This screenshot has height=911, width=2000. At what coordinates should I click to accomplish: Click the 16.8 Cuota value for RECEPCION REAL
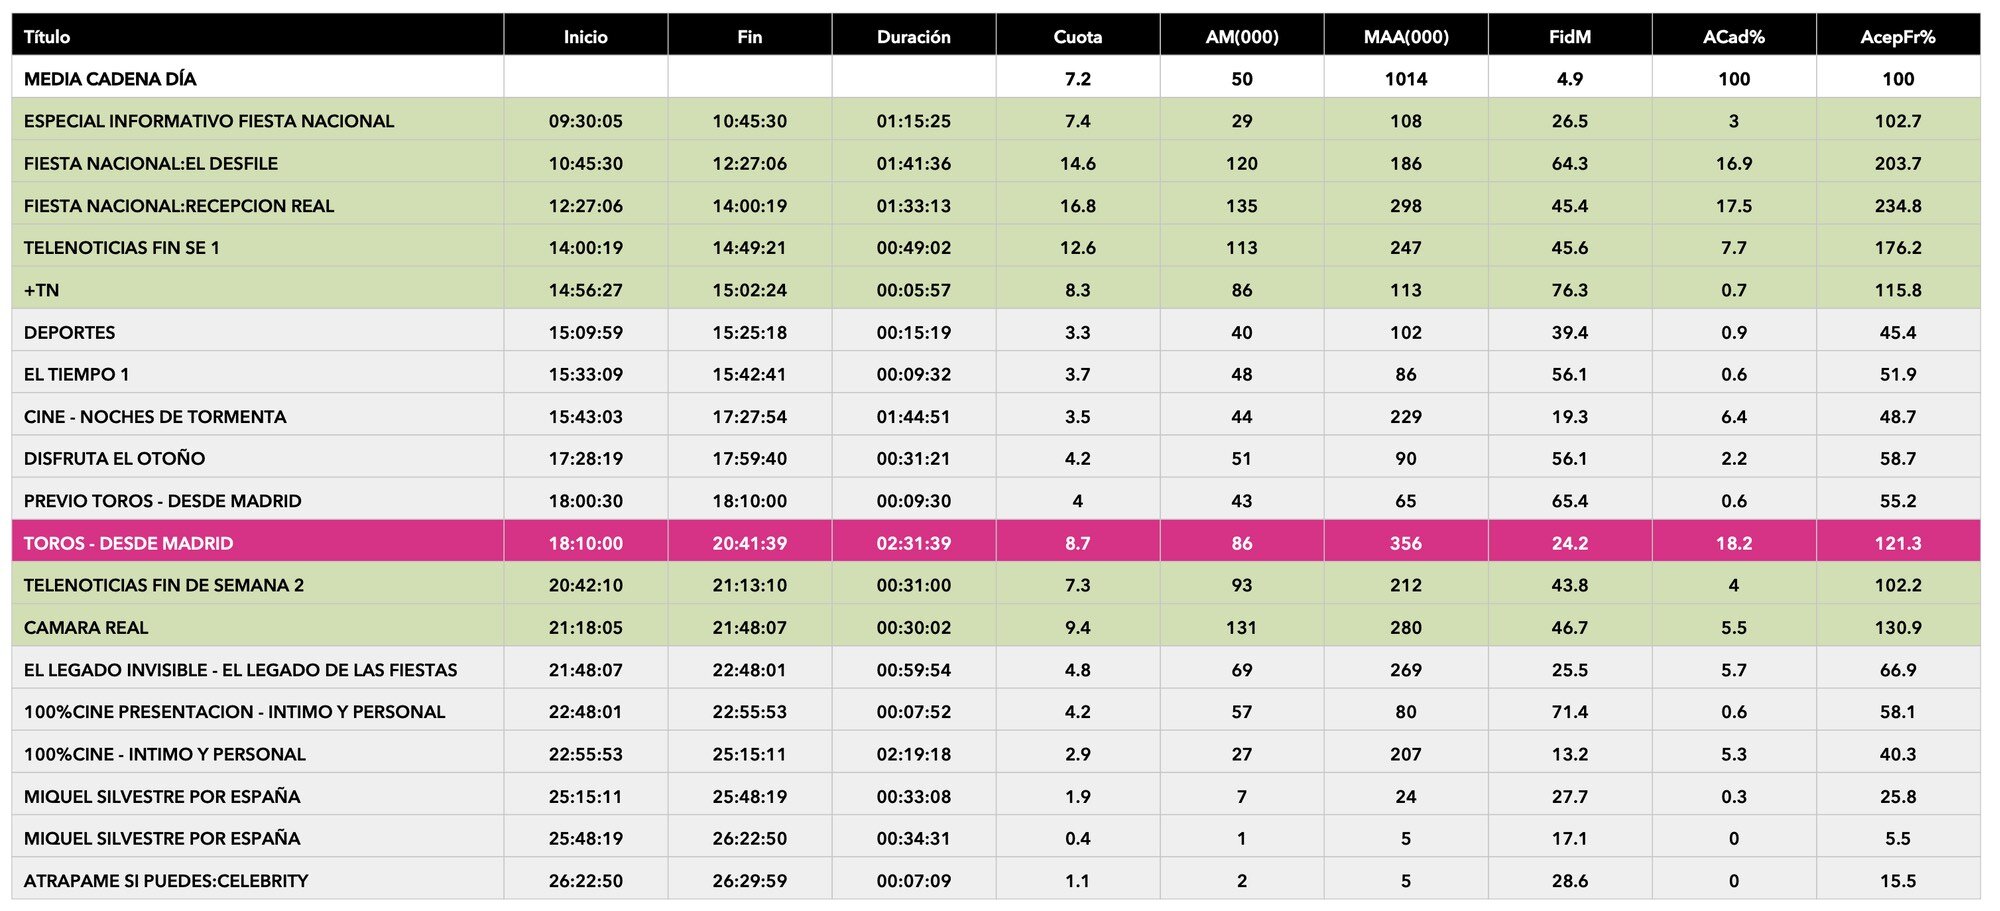tap(1077, 206)
